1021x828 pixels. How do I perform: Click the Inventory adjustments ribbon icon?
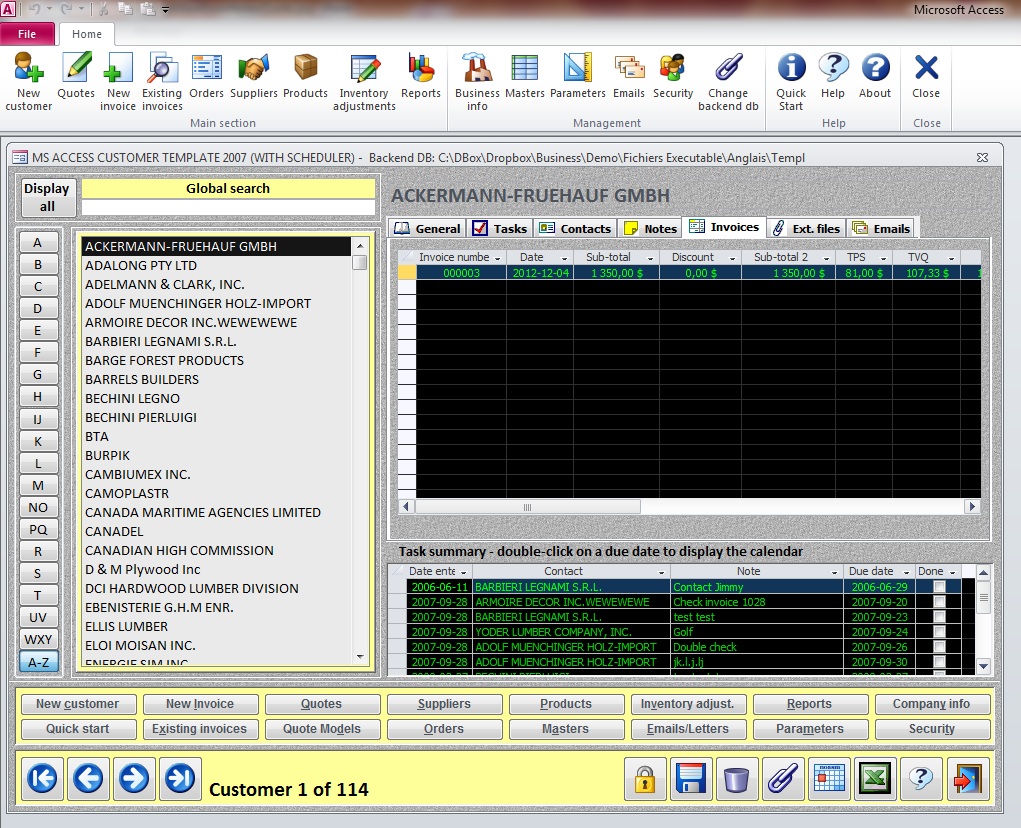click(x=364, y=80)
